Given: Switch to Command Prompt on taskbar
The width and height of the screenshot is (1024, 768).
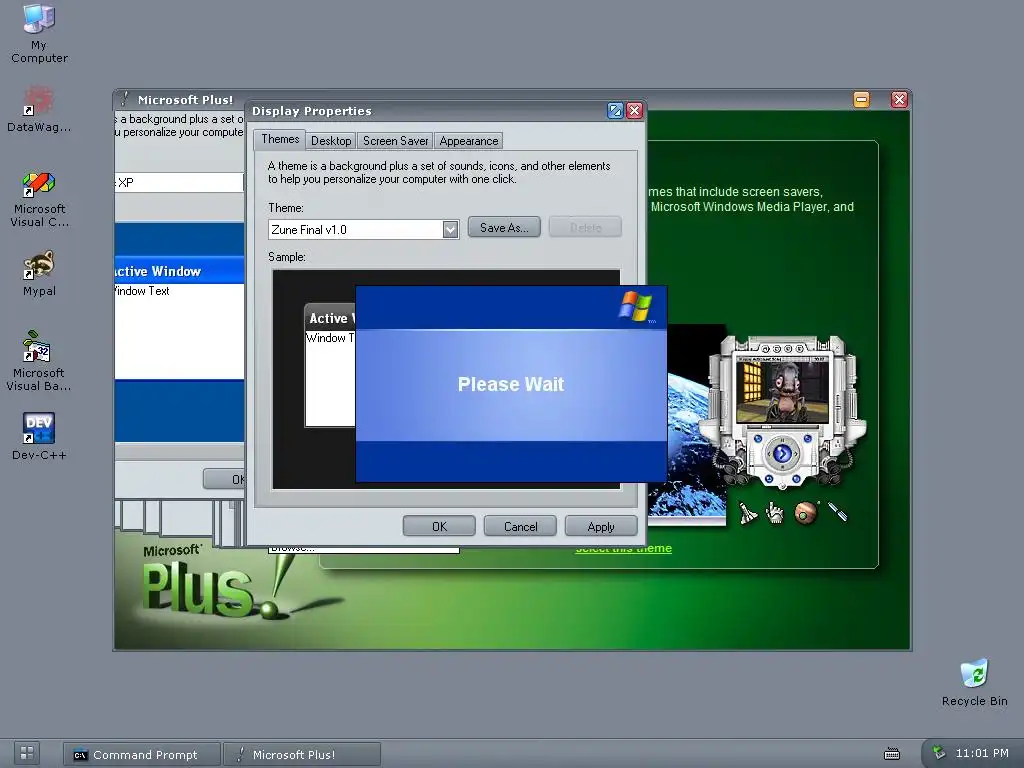Looking at the screenshot, I should click(x=142, y=754).
